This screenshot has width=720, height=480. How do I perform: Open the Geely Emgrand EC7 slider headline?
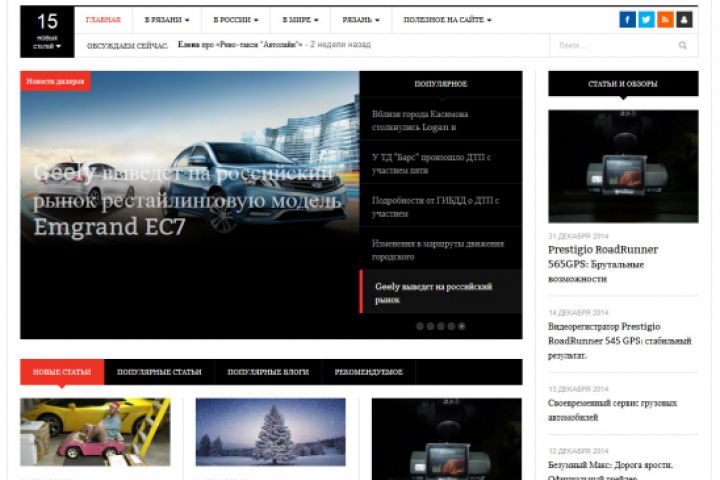[x=187, y=200]
